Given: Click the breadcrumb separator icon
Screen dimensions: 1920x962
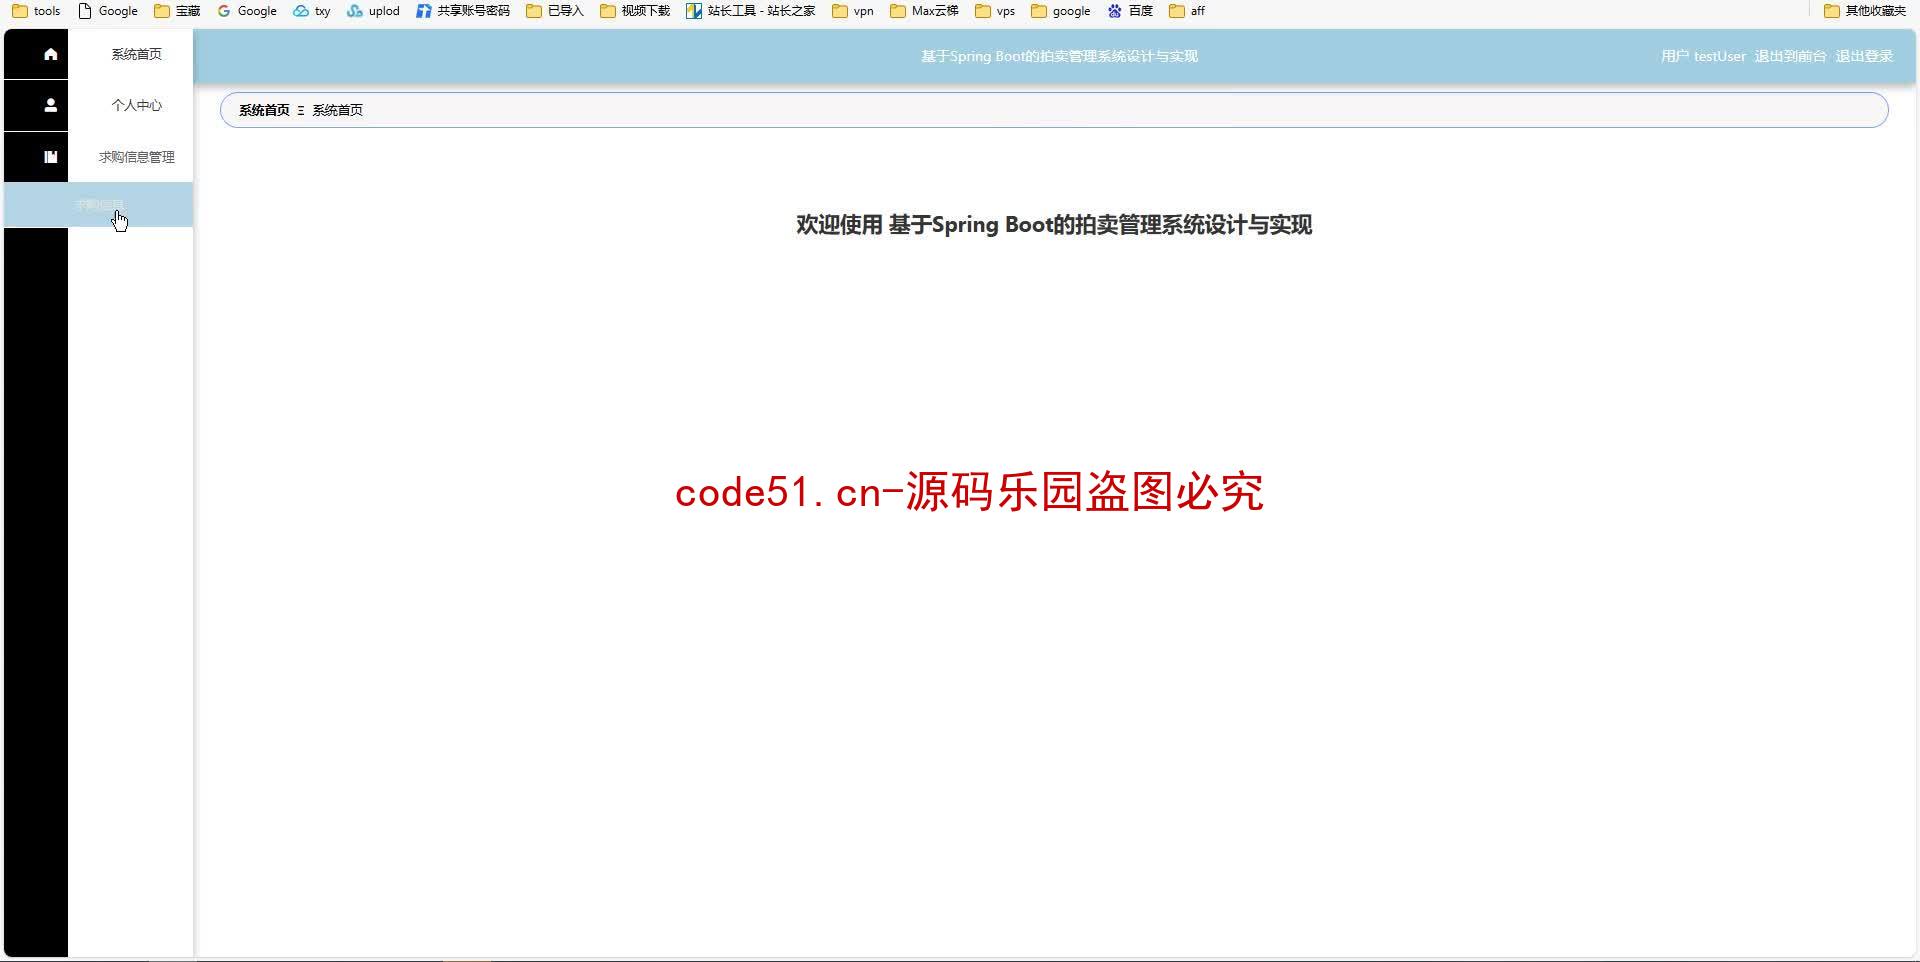Looking at the screenshot, I should (x=301, y=110).
